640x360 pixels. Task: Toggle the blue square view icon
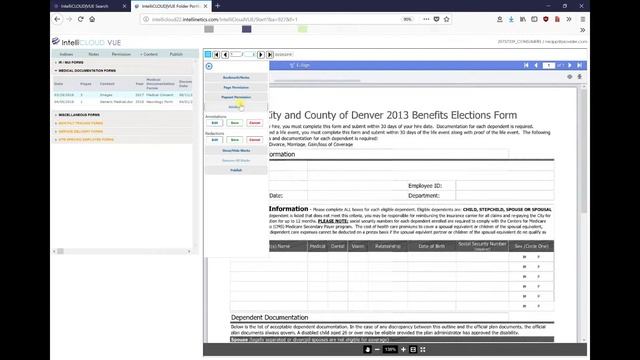click(x=208, y=54)
